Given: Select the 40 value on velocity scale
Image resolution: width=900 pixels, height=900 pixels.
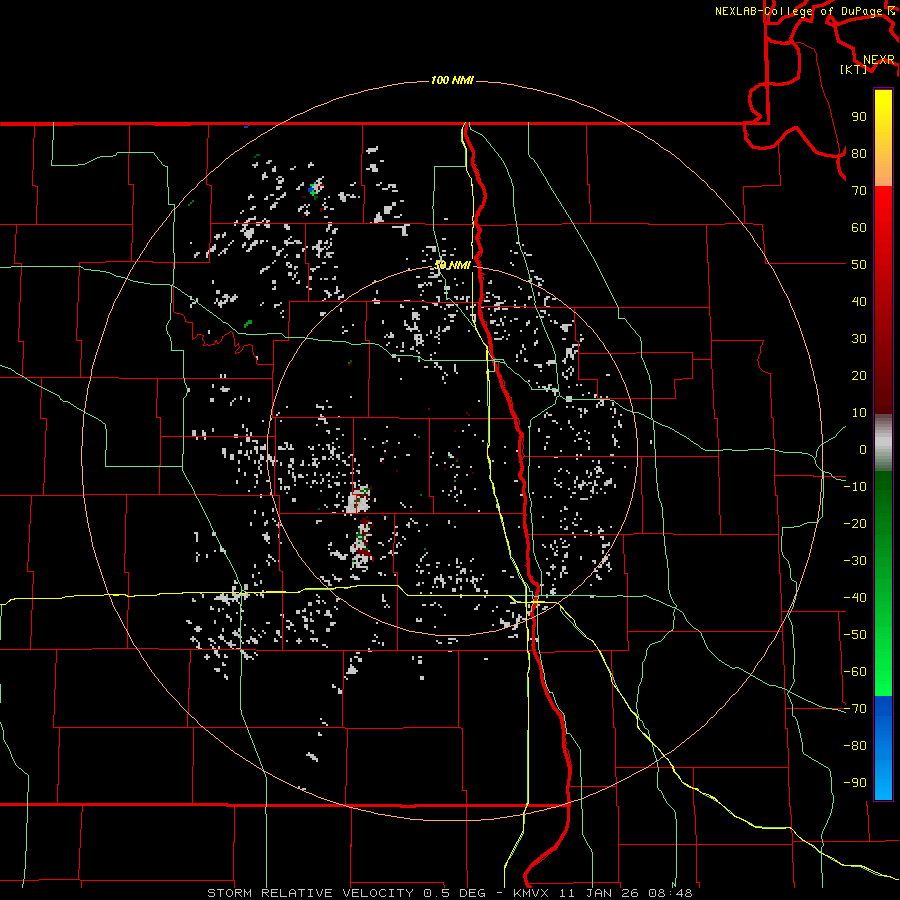Looking at the screenshot, I should (859, 302).
